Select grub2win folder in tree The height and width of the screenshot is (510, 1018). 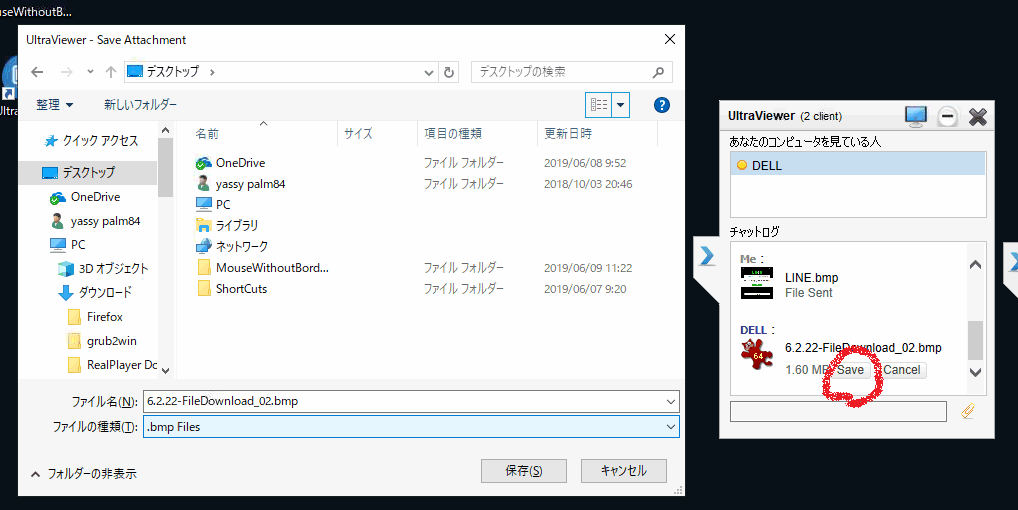(103, 341)
